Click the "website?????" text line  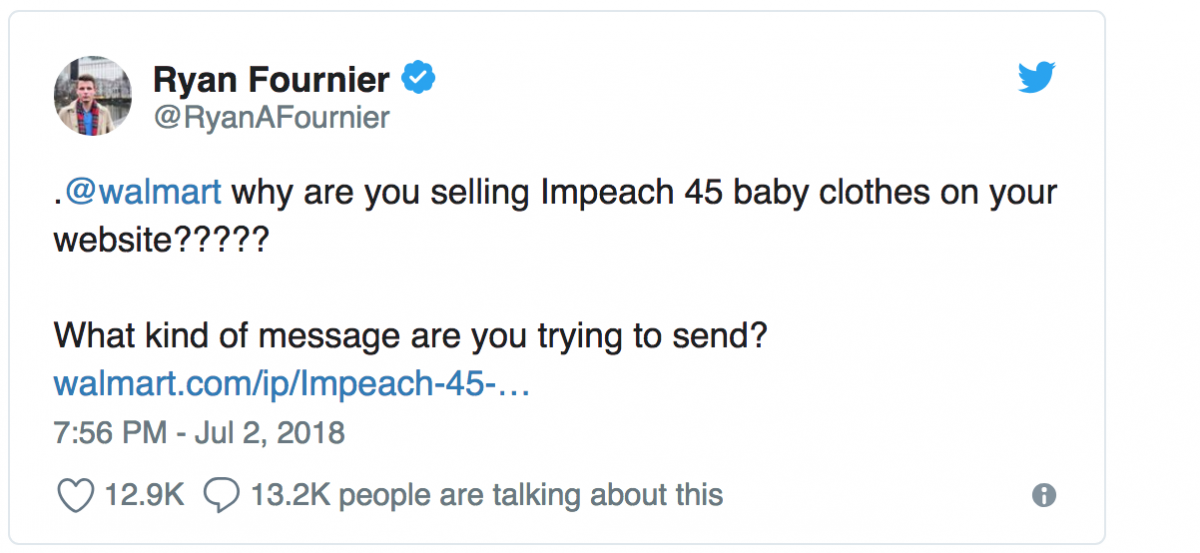coord(160,239)
